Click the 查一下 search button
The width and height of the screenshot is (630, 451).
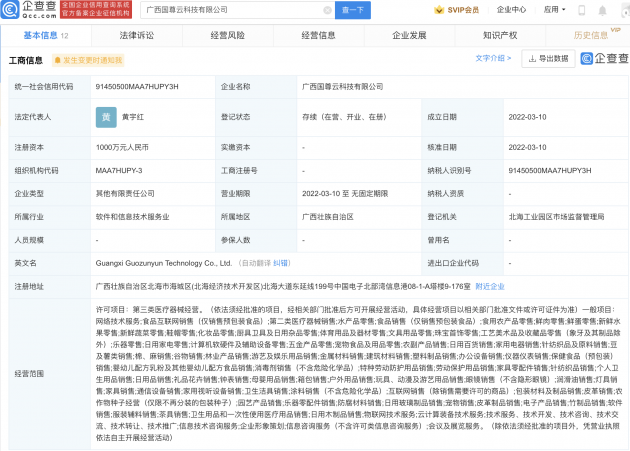(353, 10)
